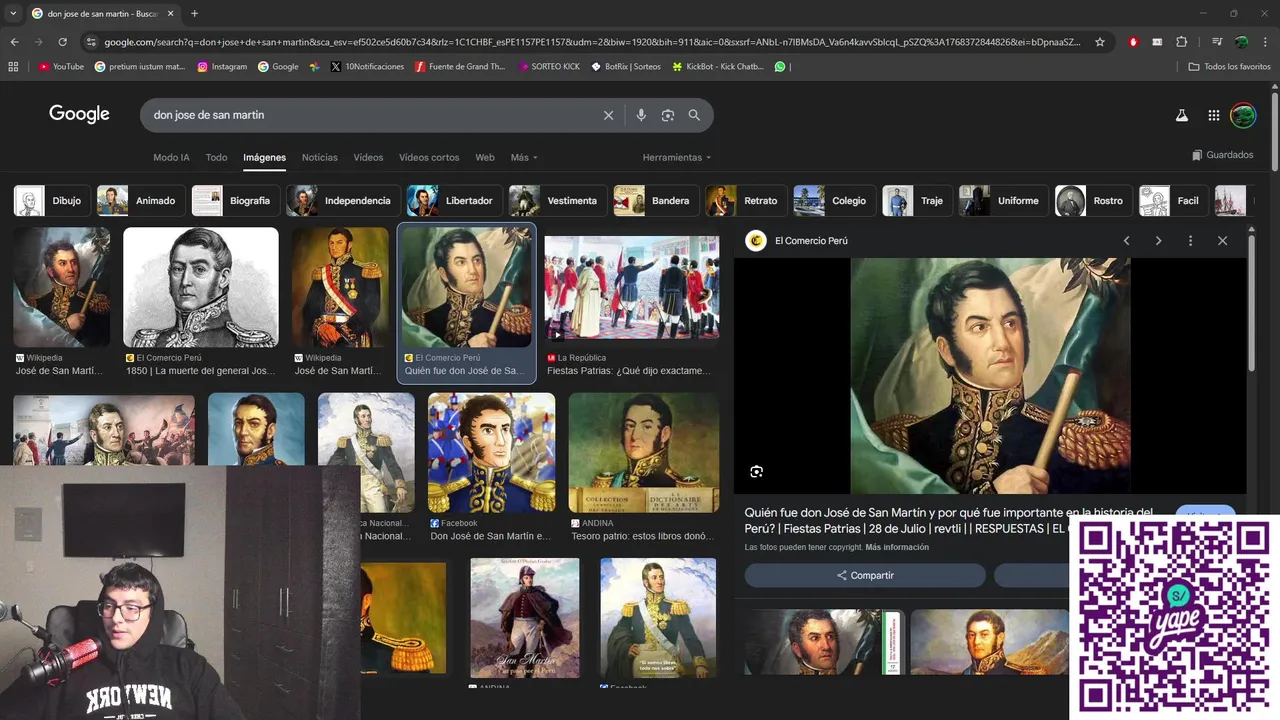Image resolution: width=1280 pixels, height=720 pixels.
Task: Open the Instagram bookmark
Action: (222, 67)
